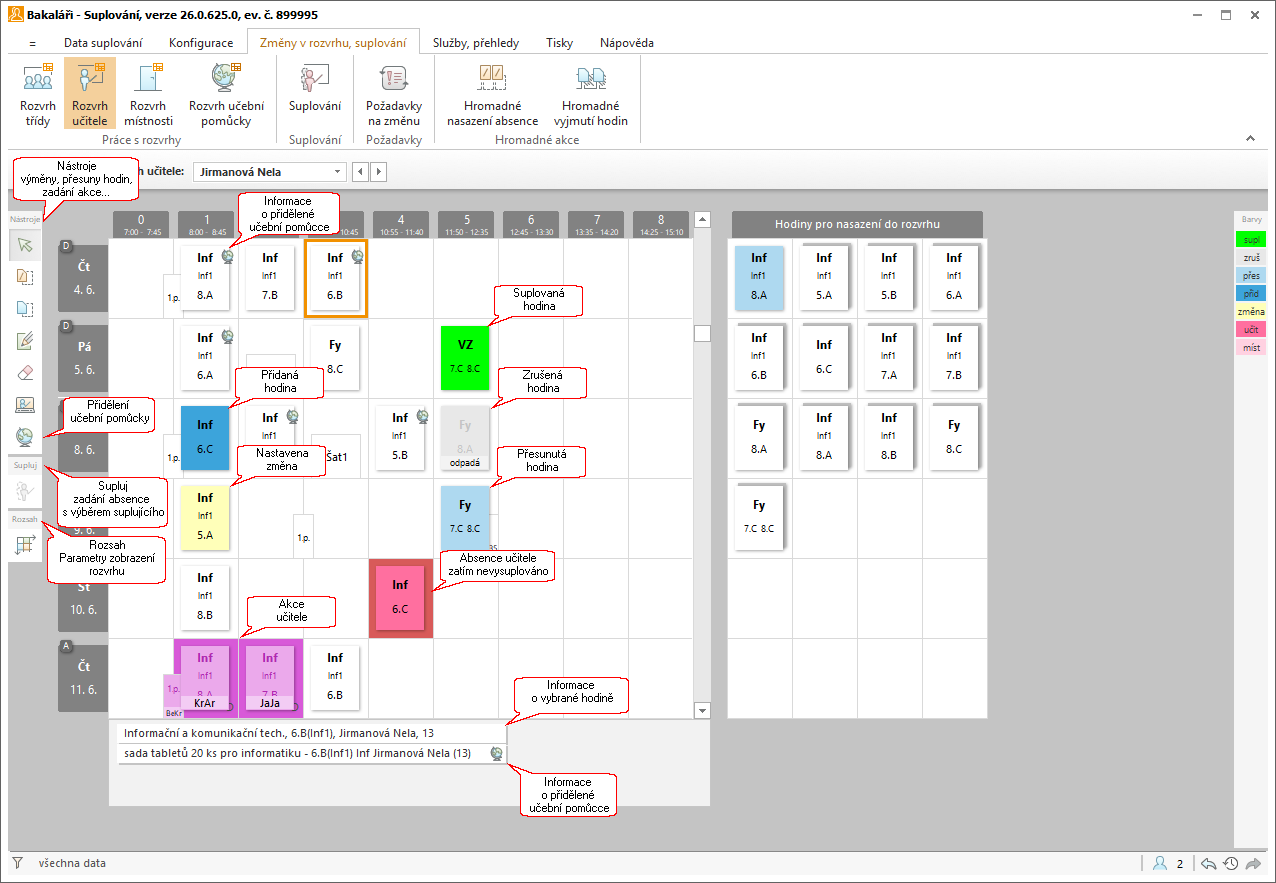
Task: Switch to Tisky tab
Action: 560,43
